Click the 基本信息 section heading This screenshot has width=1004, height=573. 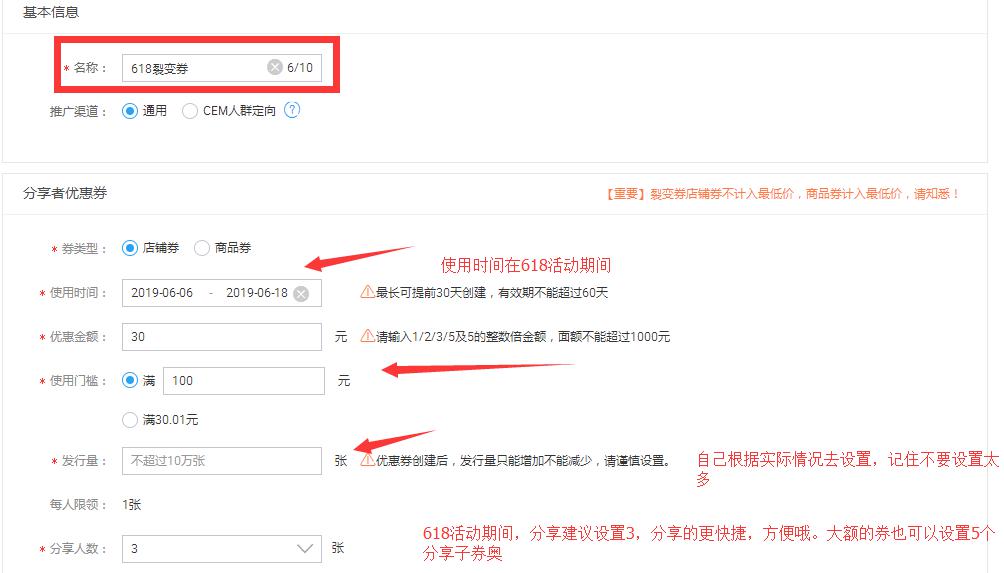(51, 12)
